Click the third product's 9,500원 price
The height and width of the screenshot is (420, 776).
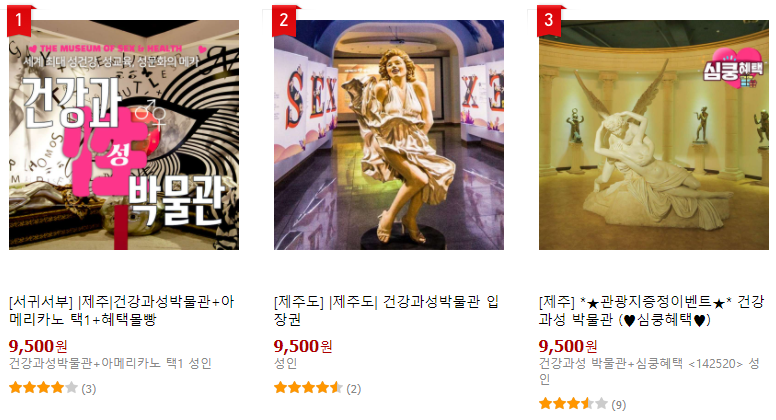(568, 346)
